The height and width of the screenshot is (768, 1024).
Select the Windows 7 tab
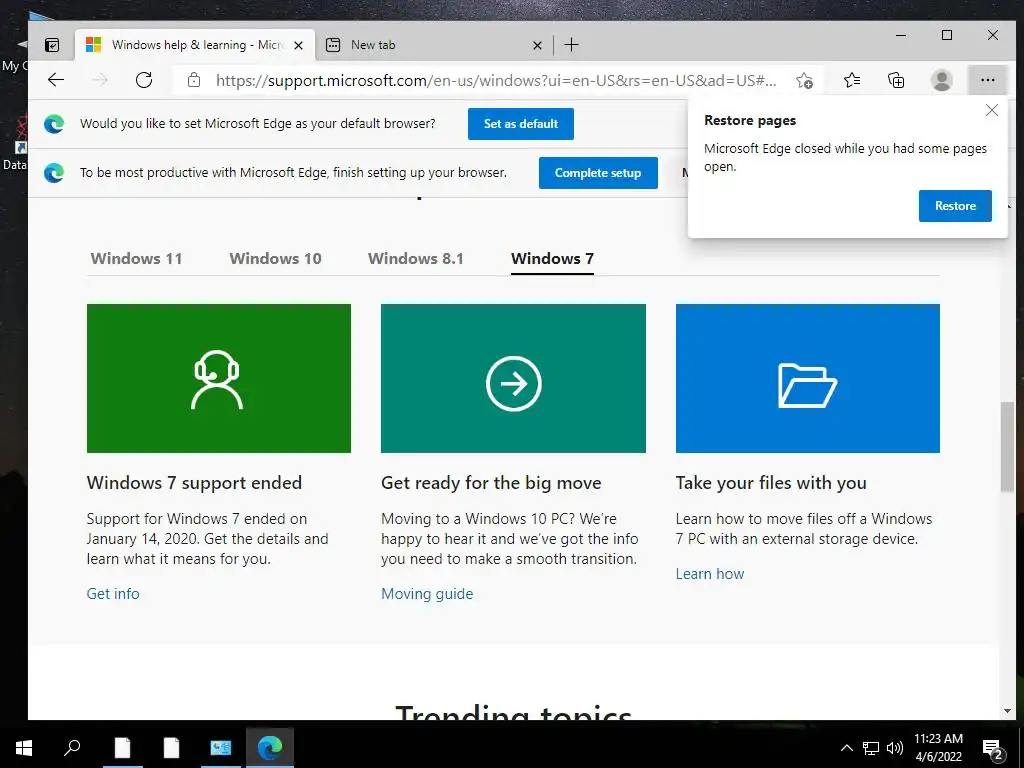552,259
